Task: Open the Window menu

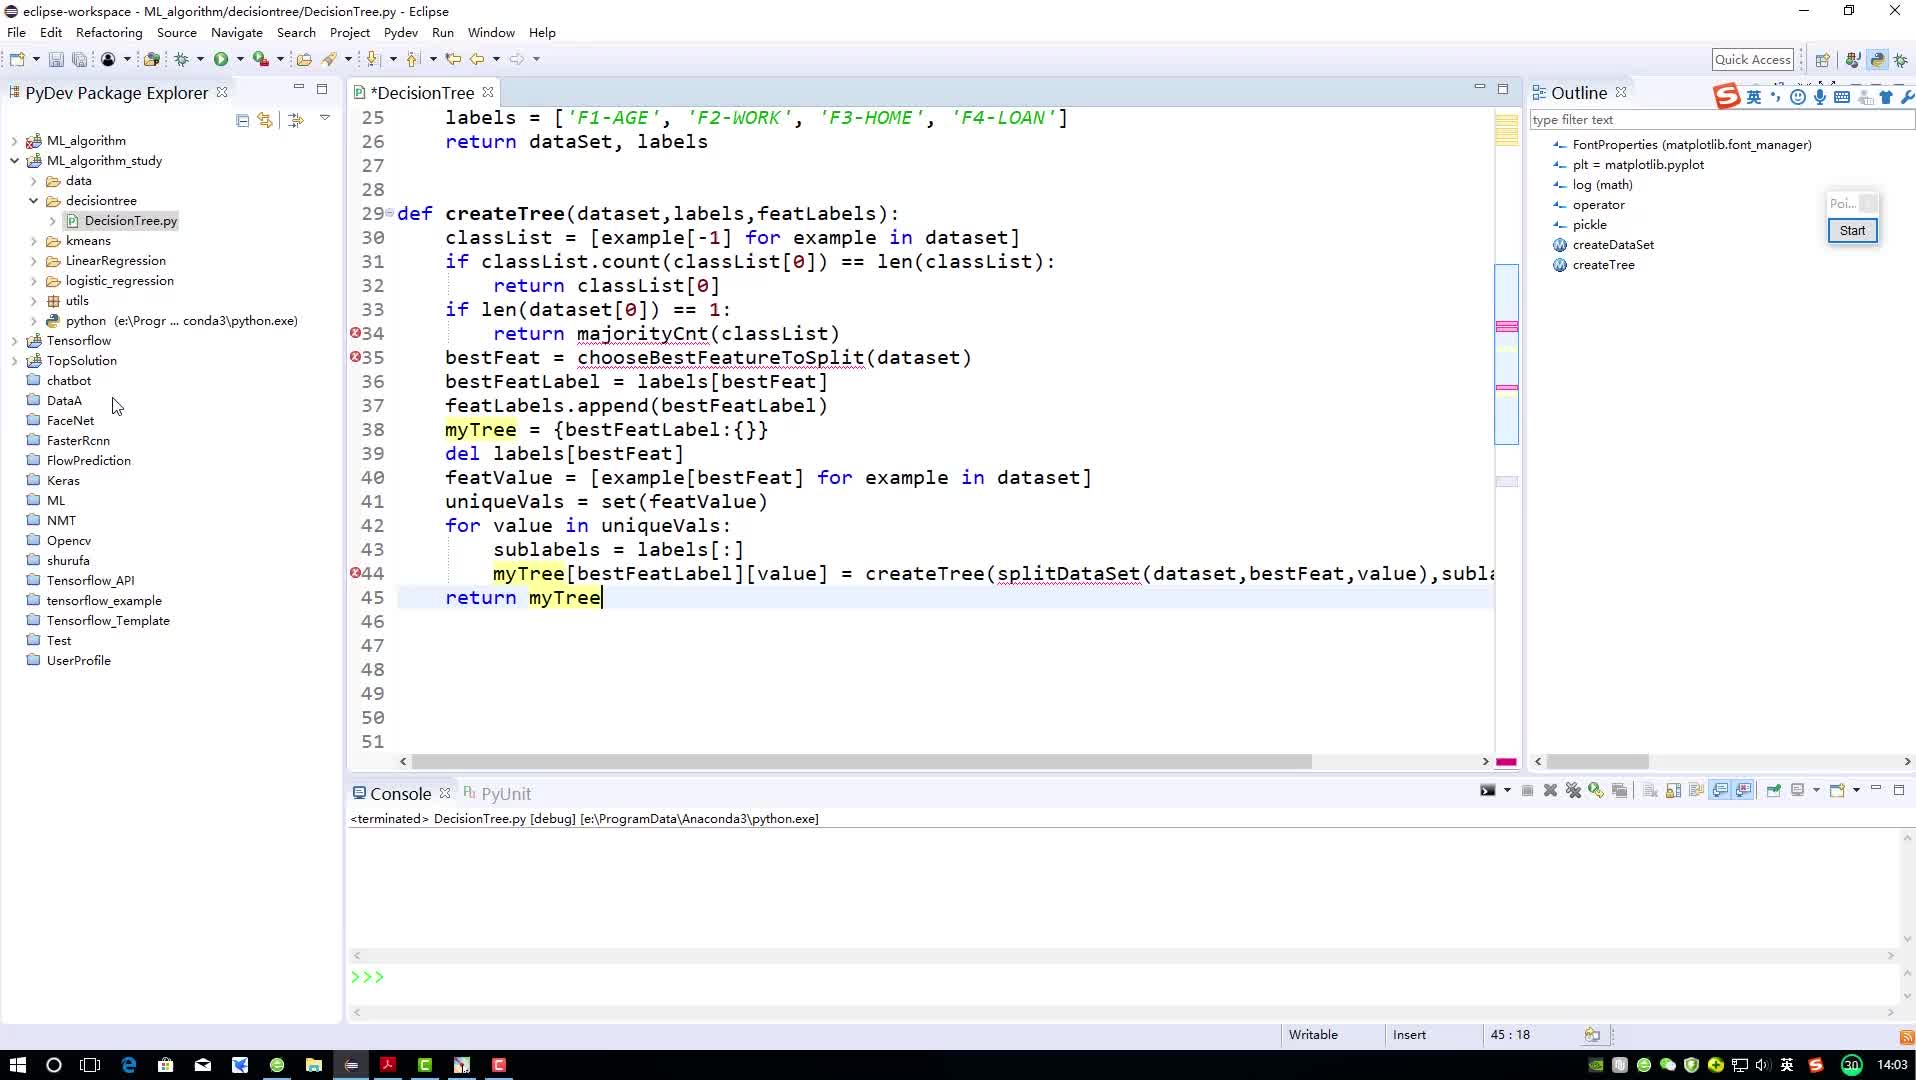Action: [491, 33]
